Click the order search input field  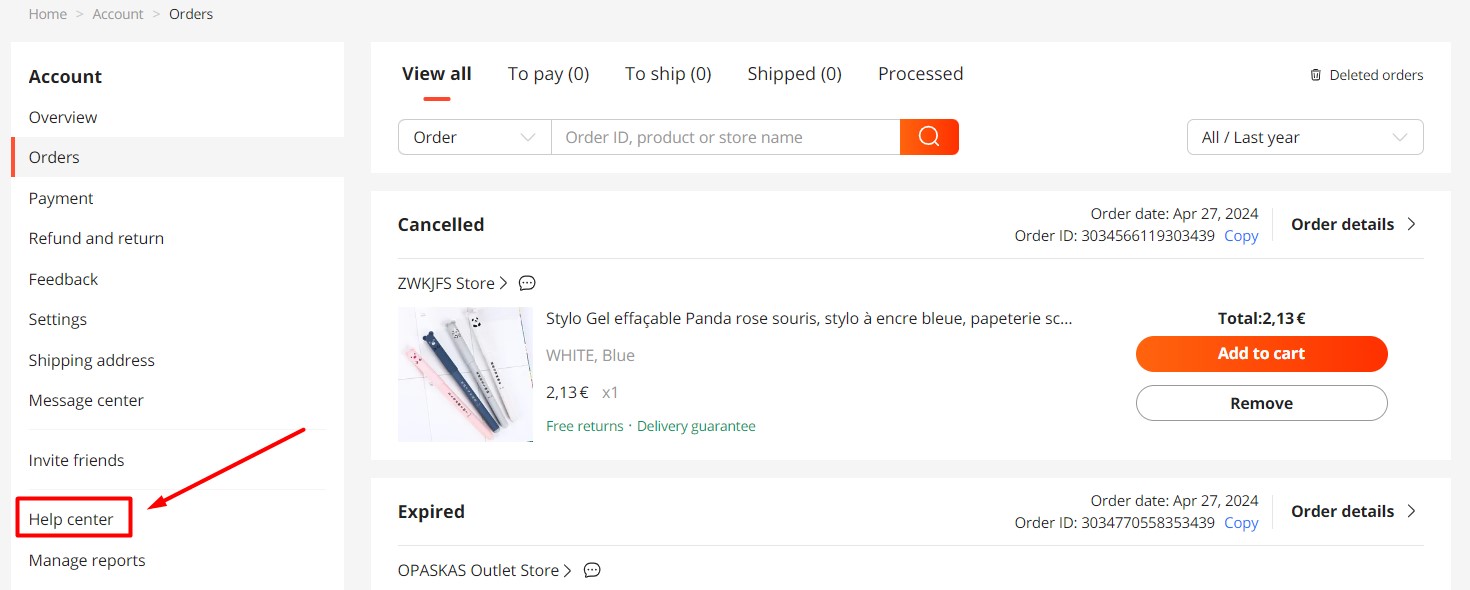pyautogui.click(x=725, y=137)
